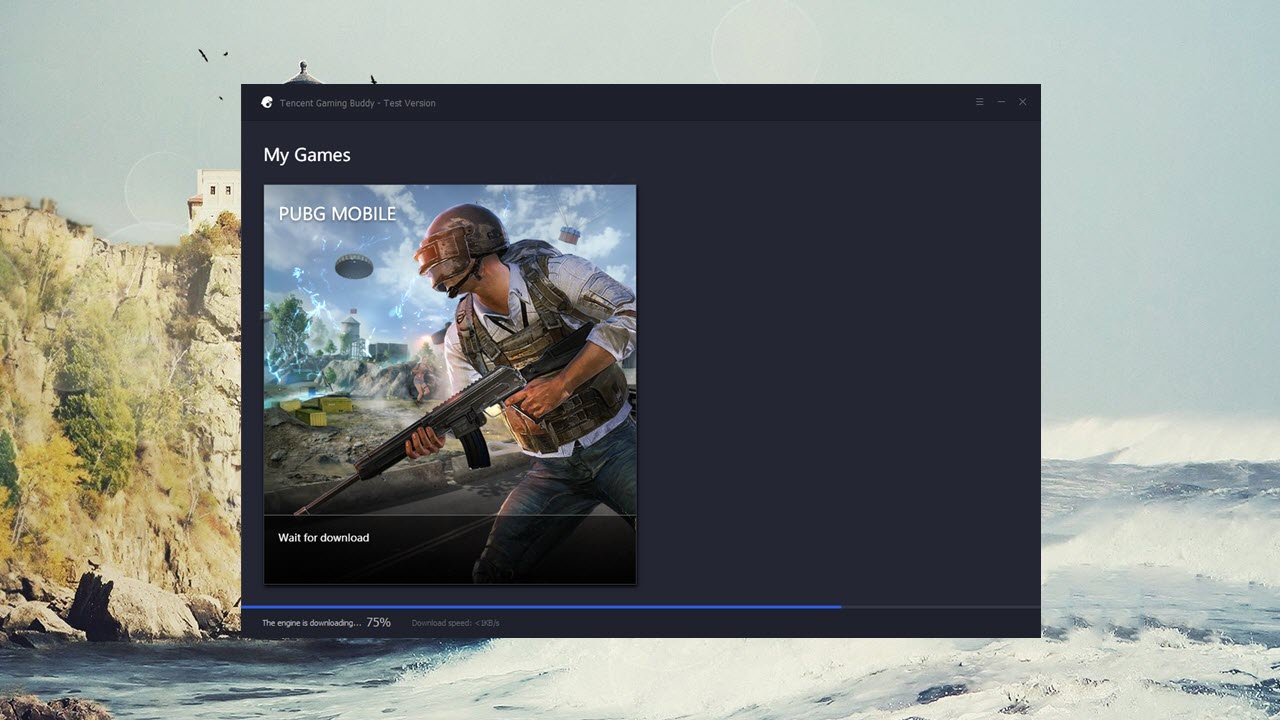Click the 'PUBG MOBILE' title text on card

[x=337, y=214]
